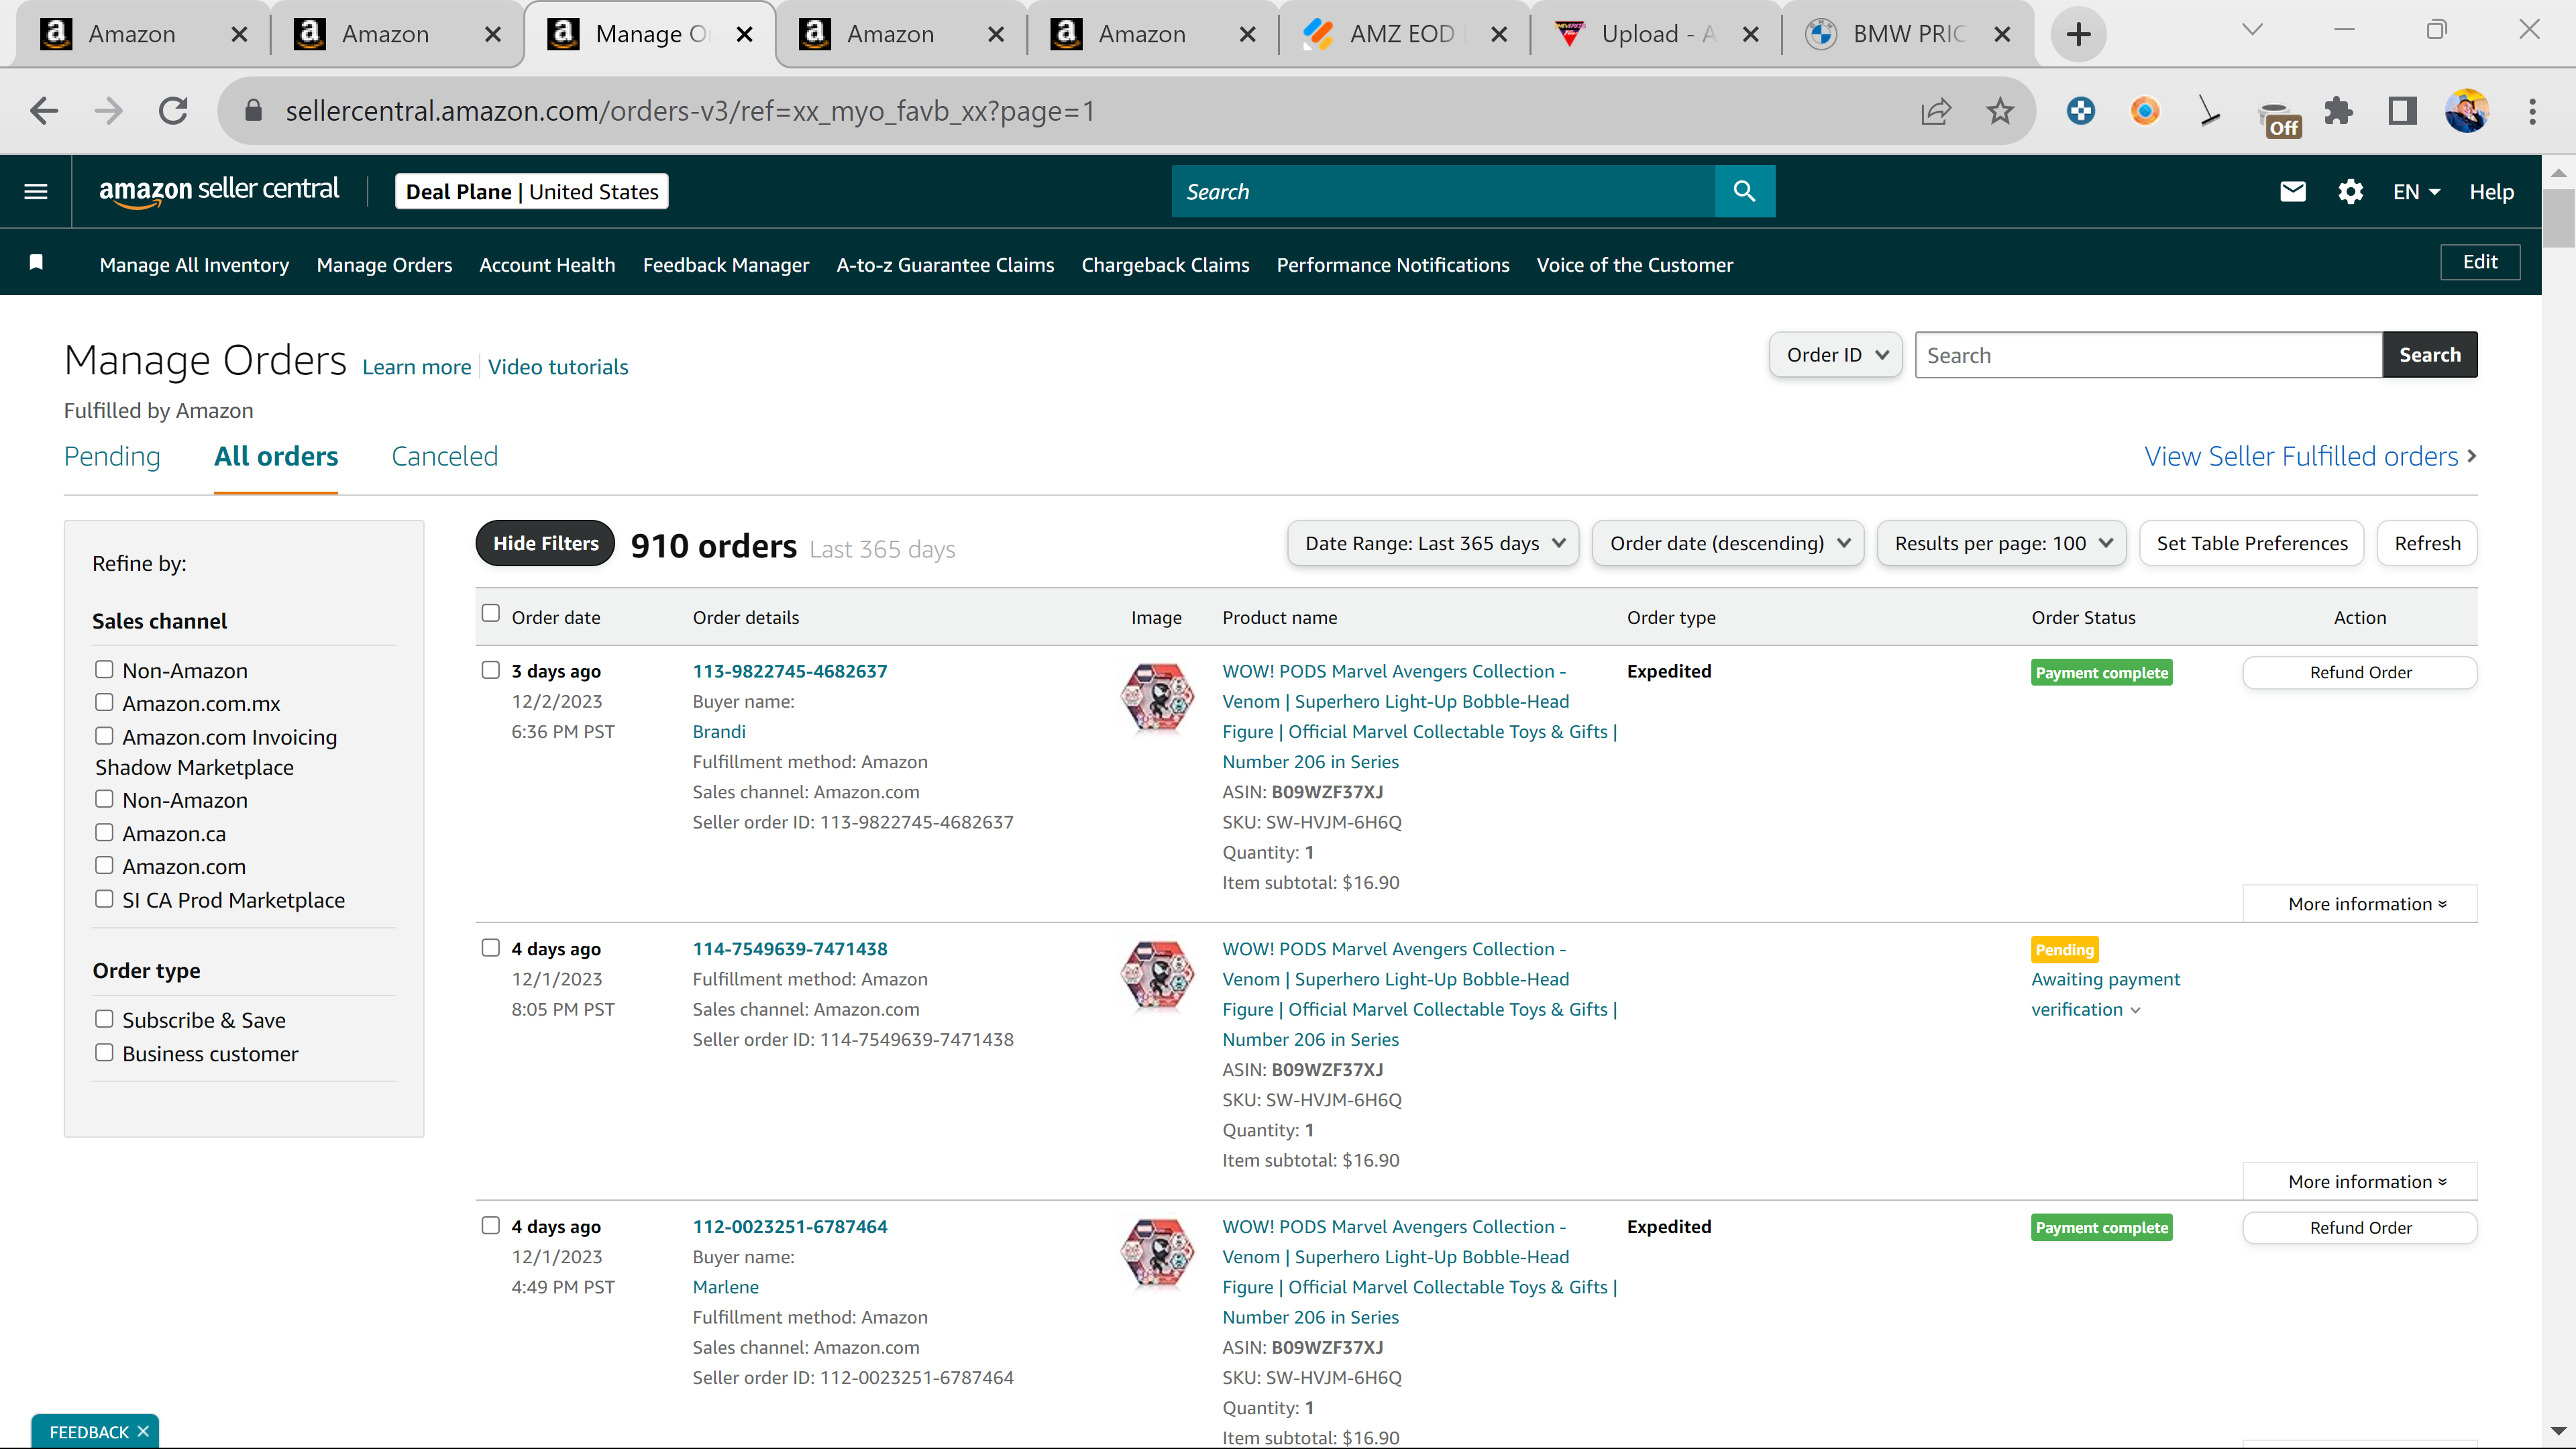The width and height of the screenshot is (2576, 1449).
Task: Click the magnifier search button in header
Action: click(x=1744, y=191)
